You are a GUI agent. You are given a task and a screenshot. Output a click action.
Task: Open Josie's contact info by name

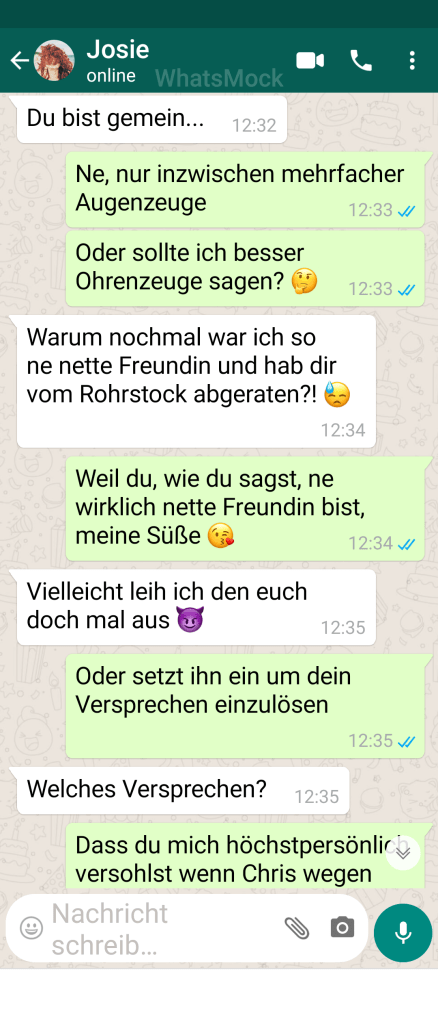click(x=118, y=49)
